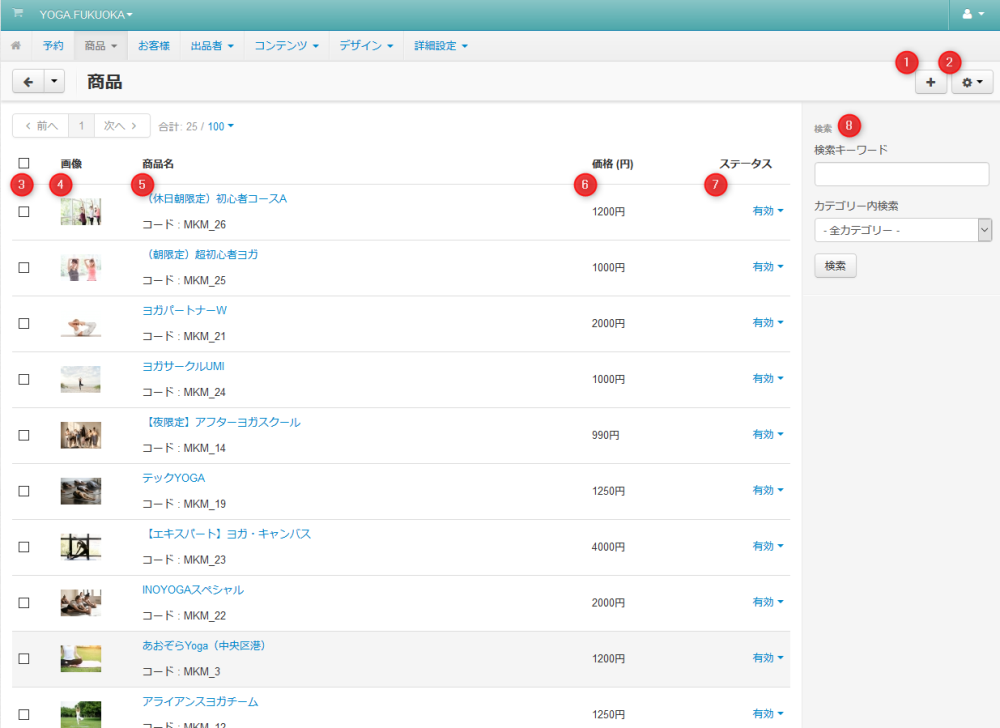Sort by 価格 (円) column header
The width and height of the screenshot is (1000, 728).
612,164
